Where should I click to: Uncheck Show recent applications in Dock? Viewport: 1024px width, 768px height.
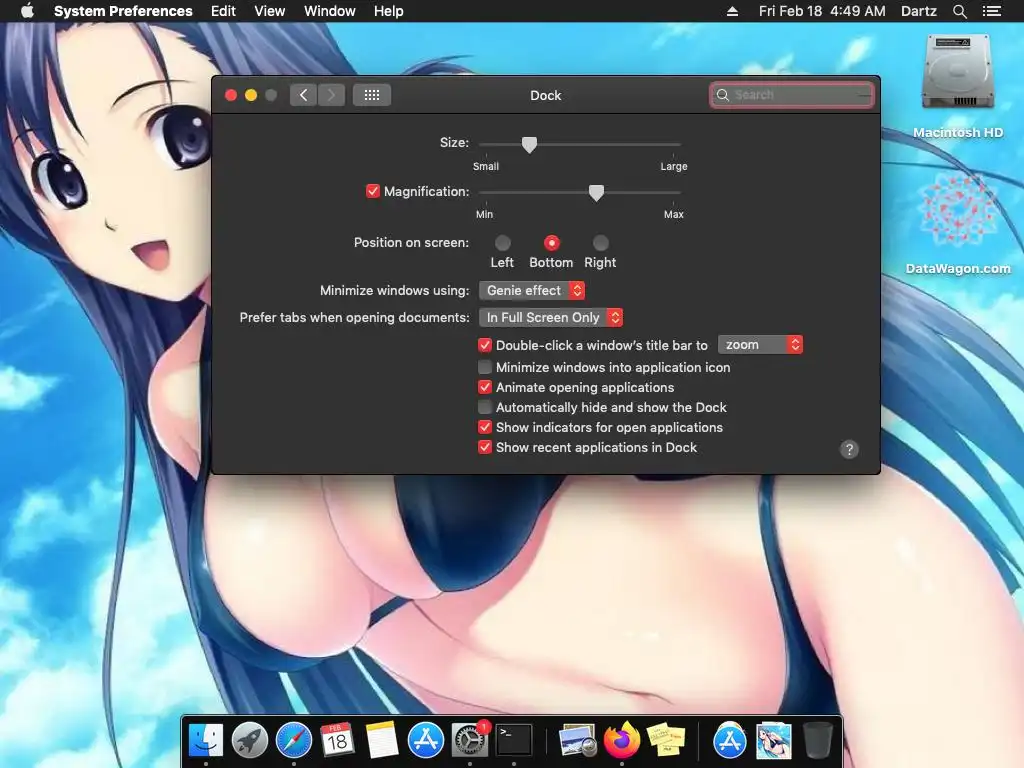pos(485,447)
